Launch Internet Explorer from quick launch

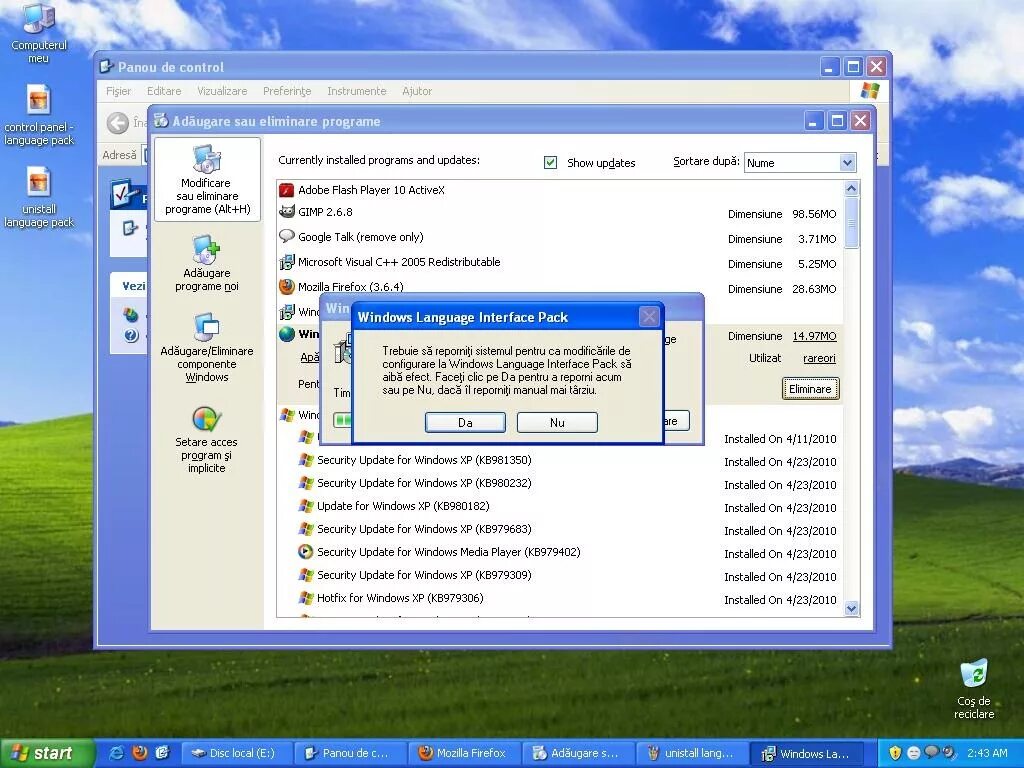pyautogui.click(x=116, y=753)
